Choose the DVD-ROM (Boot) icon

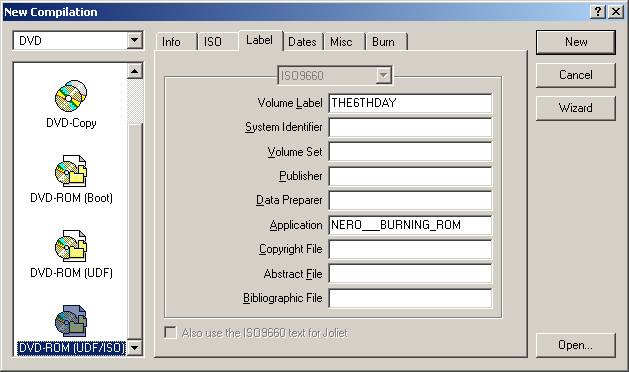pos(71,171)
